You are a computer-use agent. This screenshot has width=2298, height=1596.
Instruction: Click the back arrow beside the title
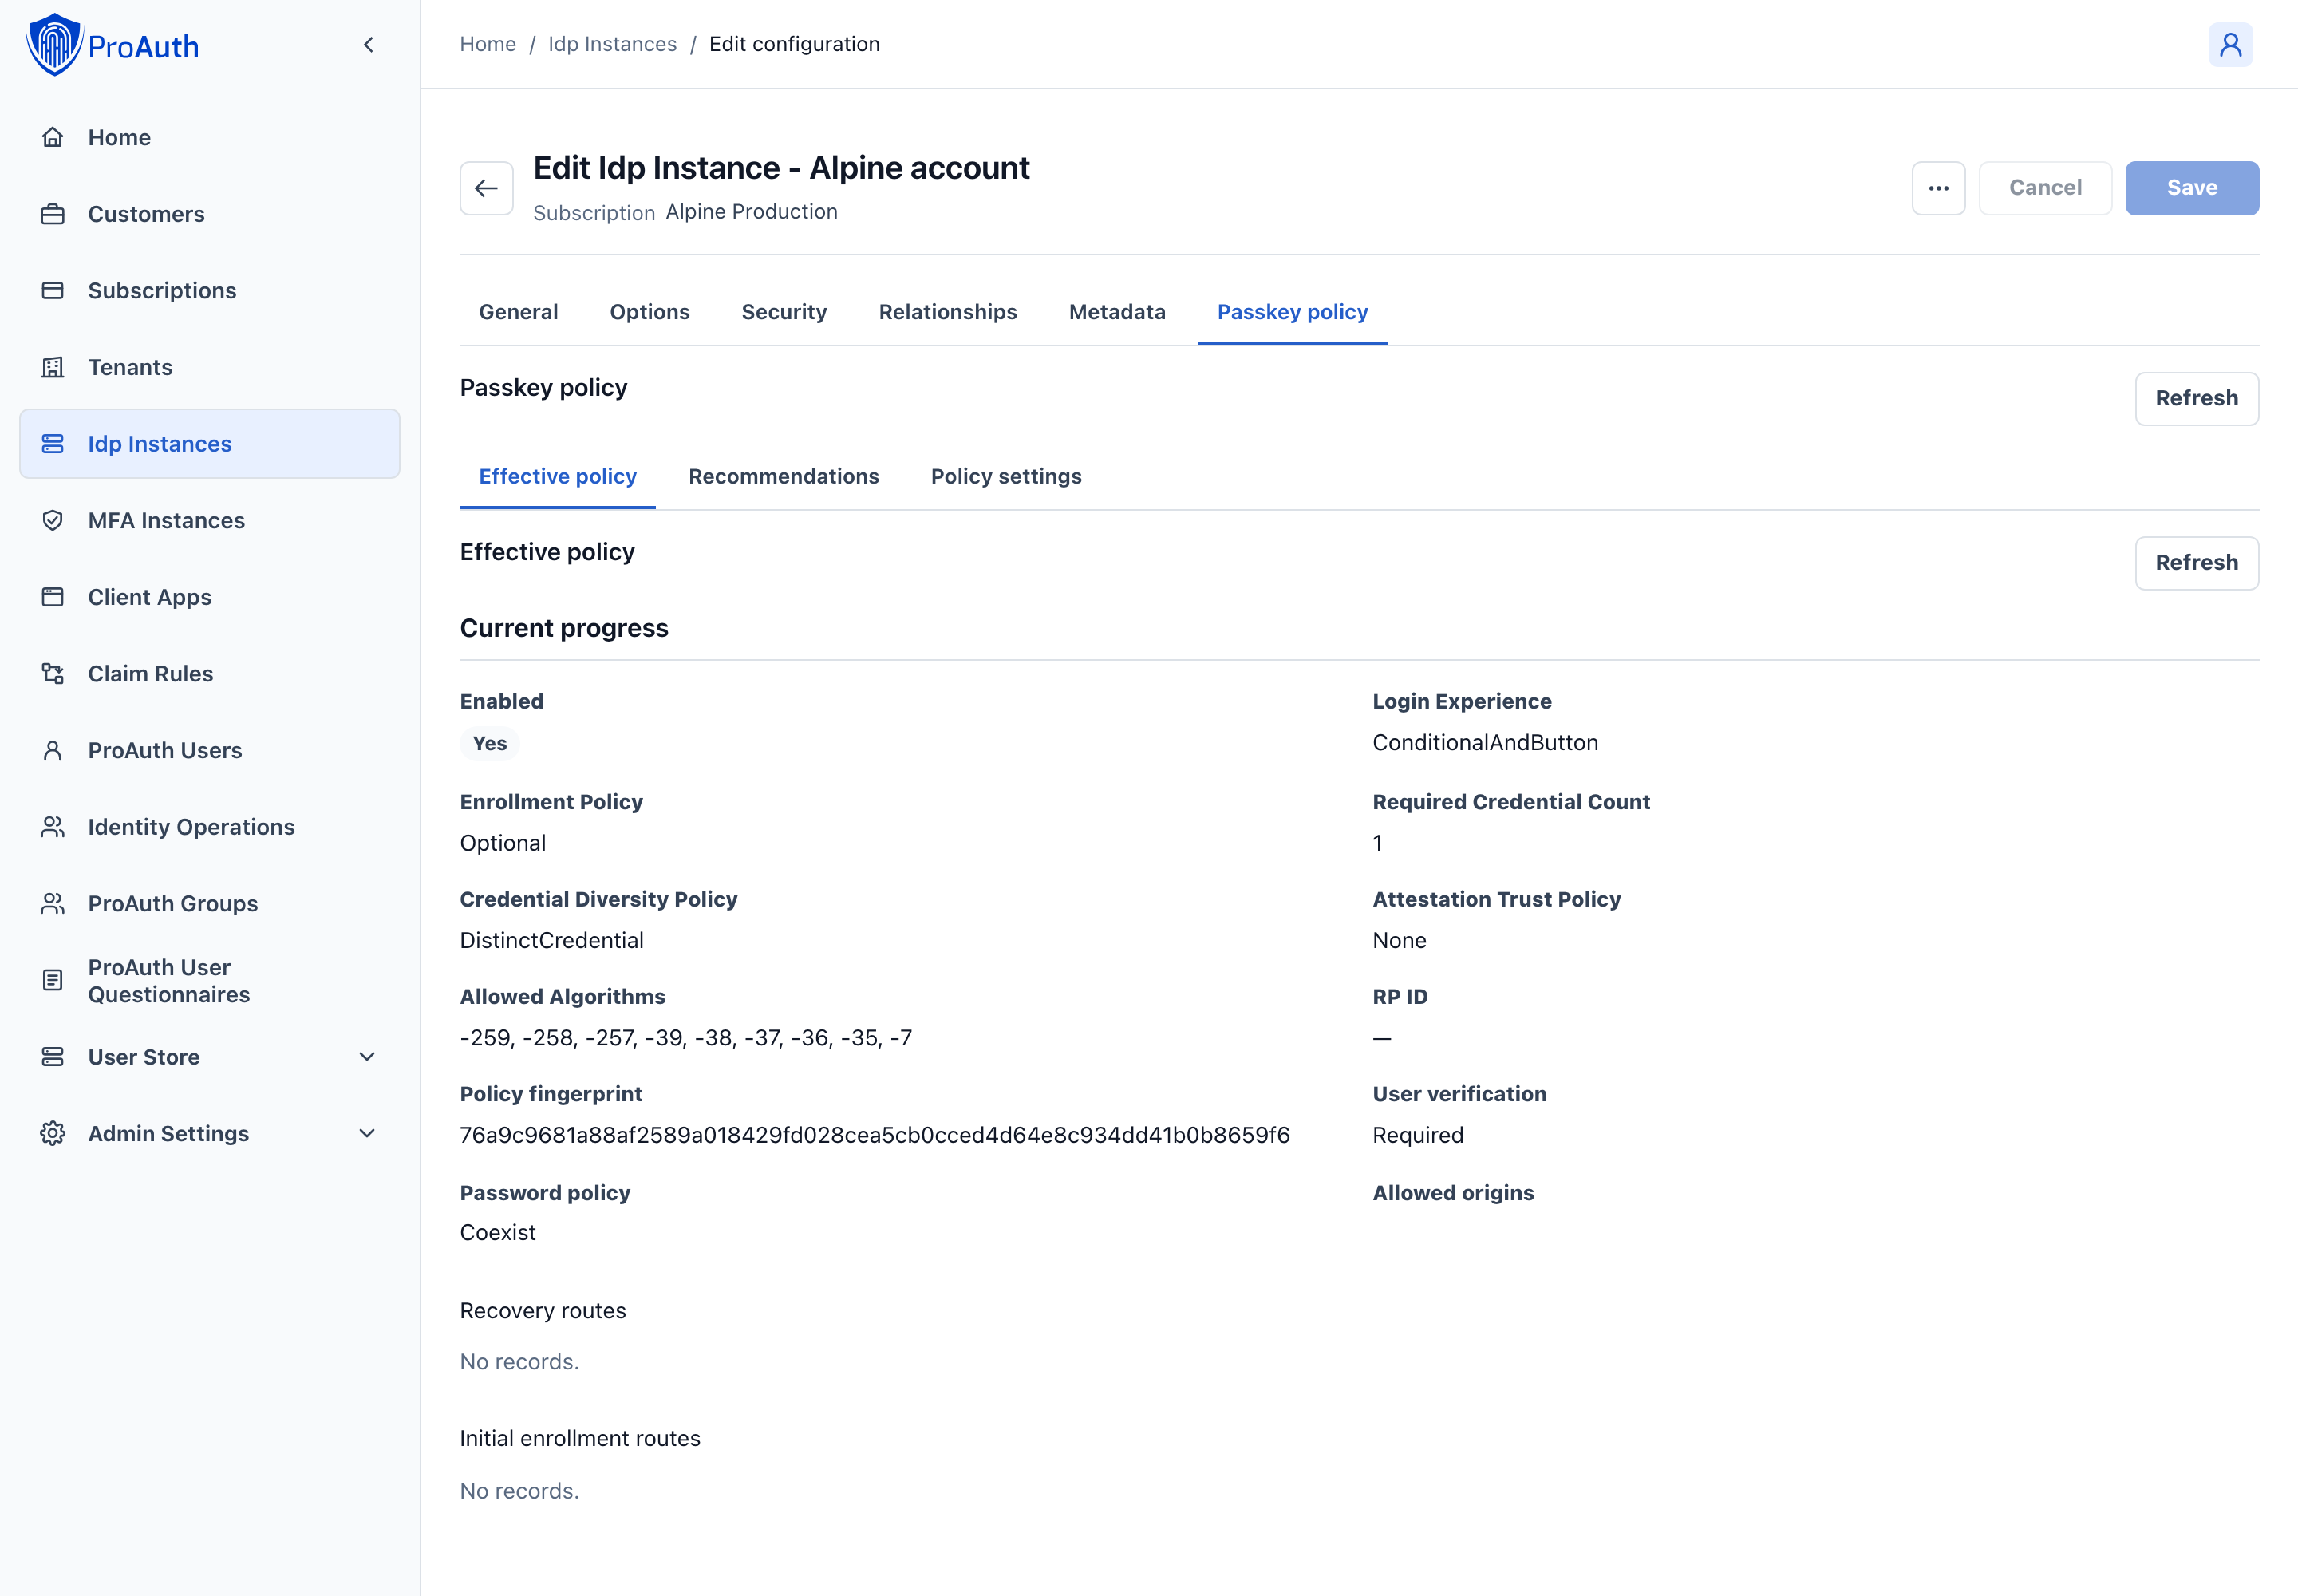(486, 188)
